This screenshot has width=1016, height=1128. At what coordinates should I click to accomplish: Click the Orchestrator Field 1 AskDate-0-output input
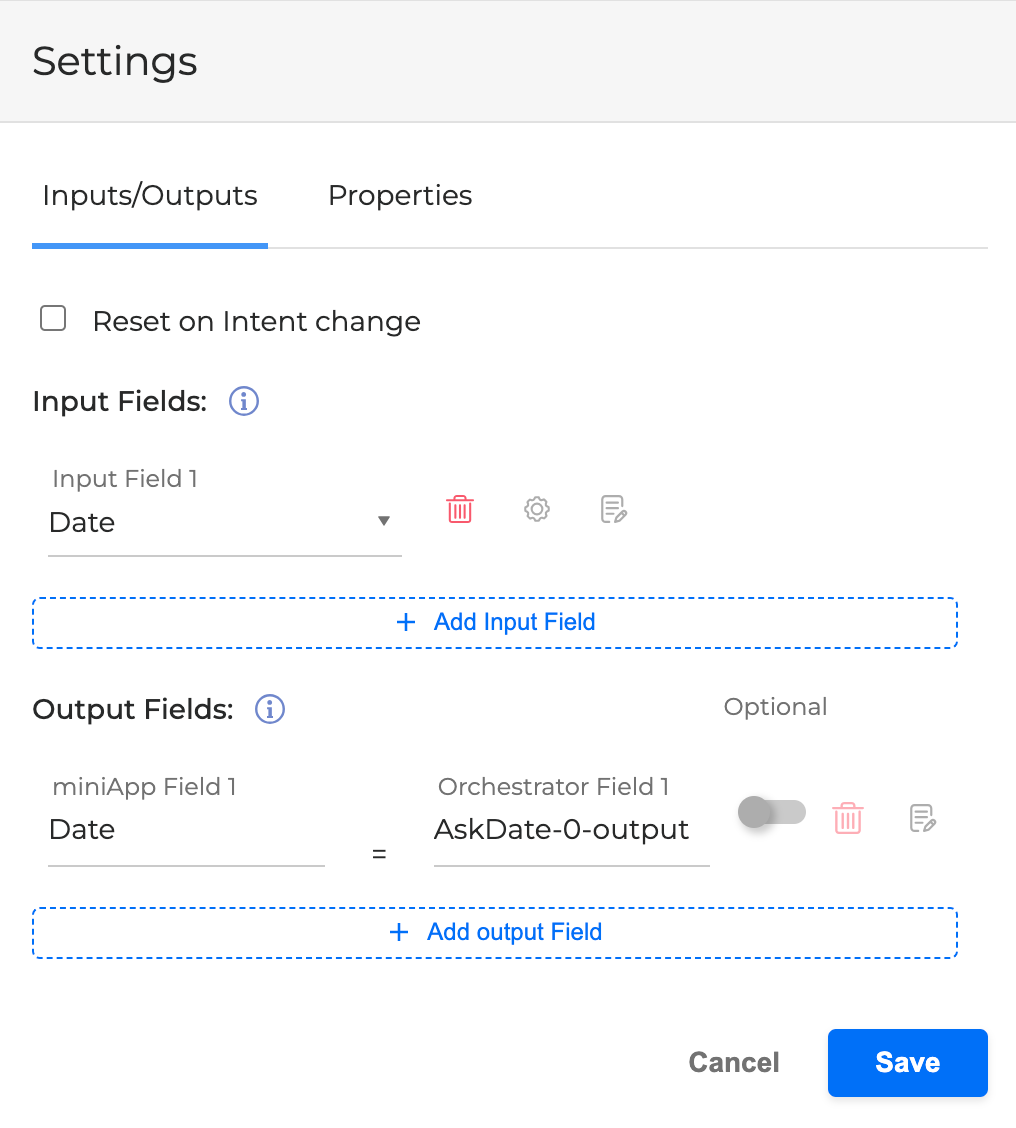pyautogui.click(x=571, y=830)
